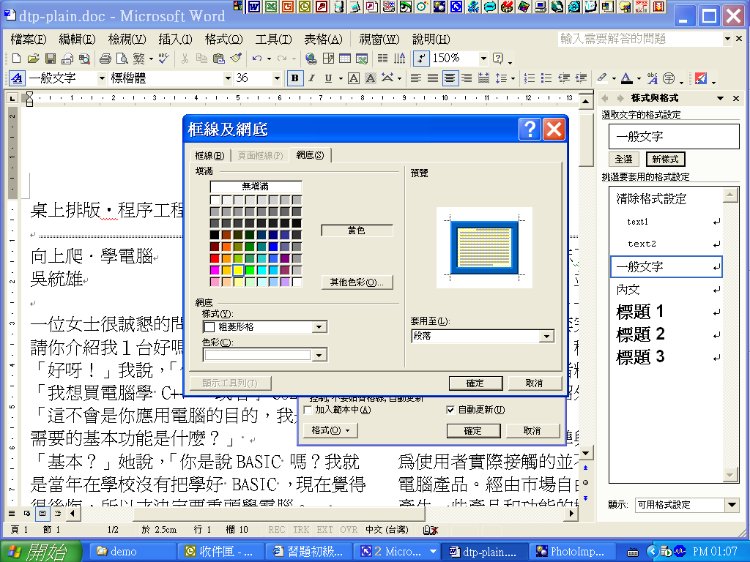Open the 顯示 可用格式設定 dropdown
Screen dimensions: 750x562
pos(731,505)
